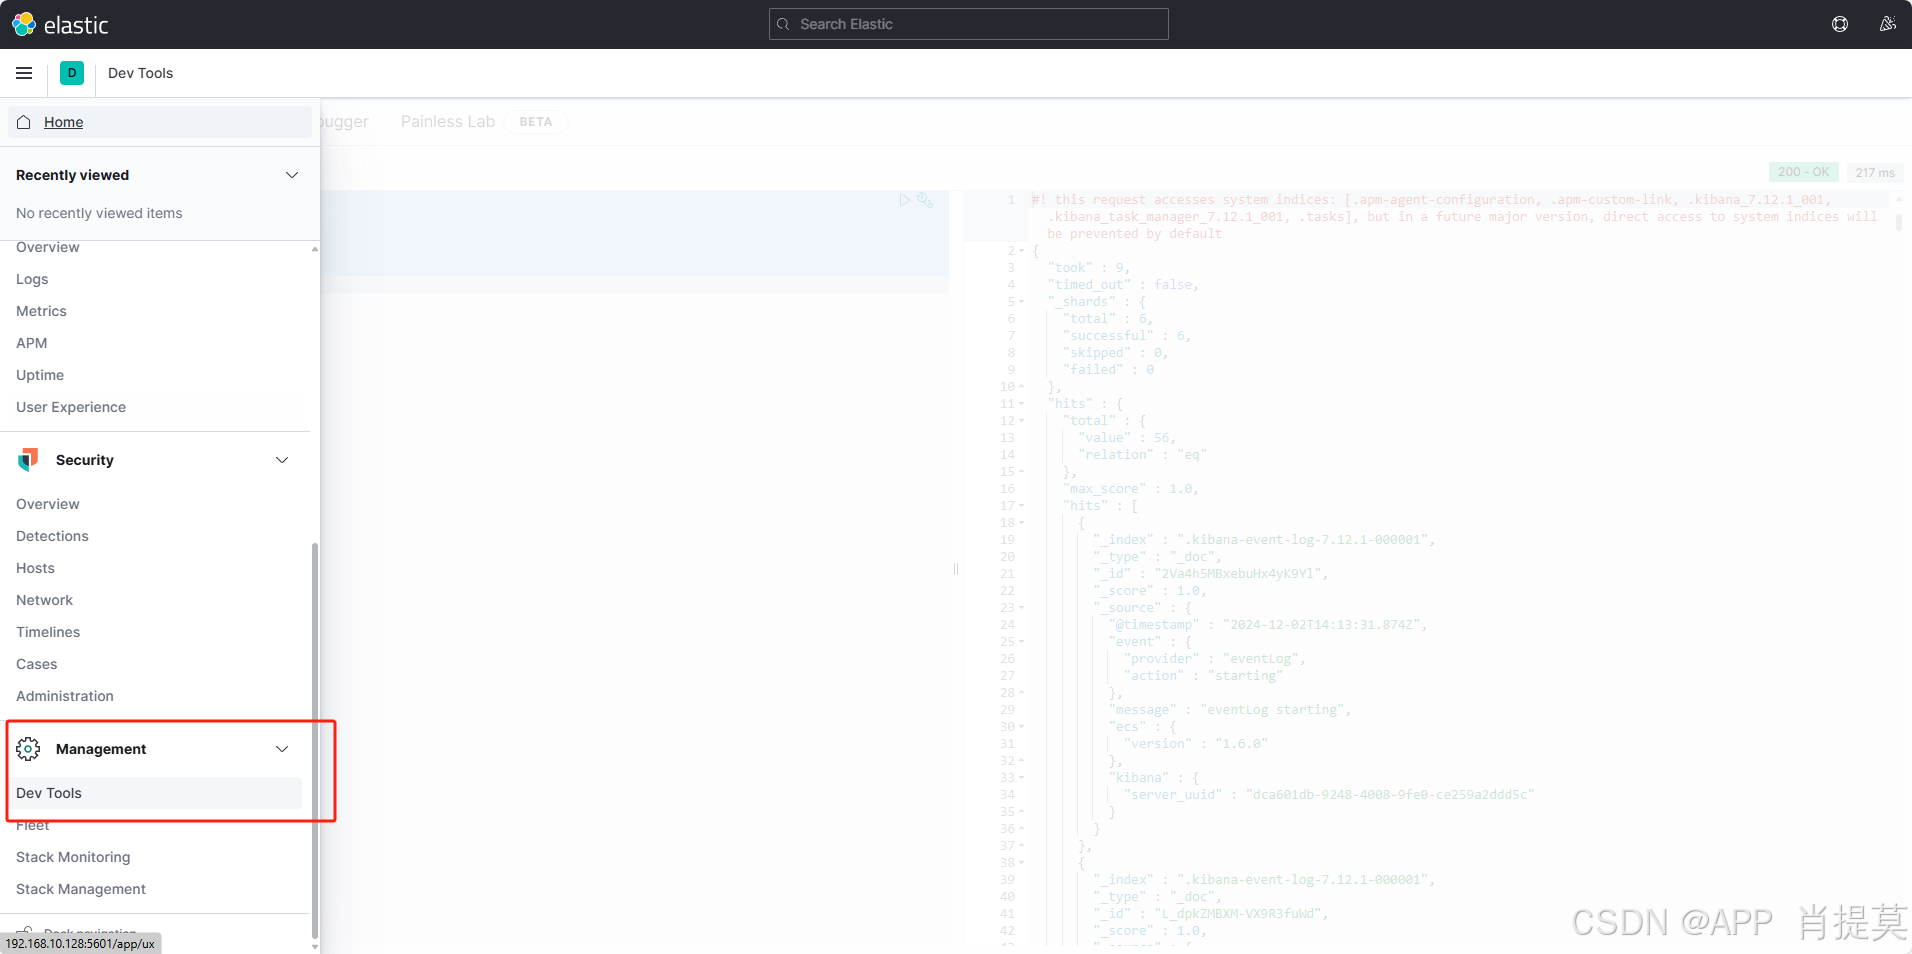Open the space selector D avatar

click(x=72, y=73)
